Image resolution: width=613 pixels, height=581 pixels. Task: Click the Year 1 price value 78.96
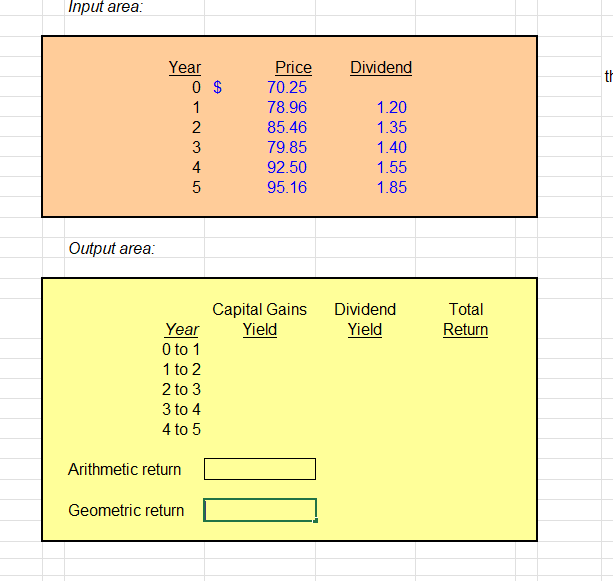pos(287,107)
